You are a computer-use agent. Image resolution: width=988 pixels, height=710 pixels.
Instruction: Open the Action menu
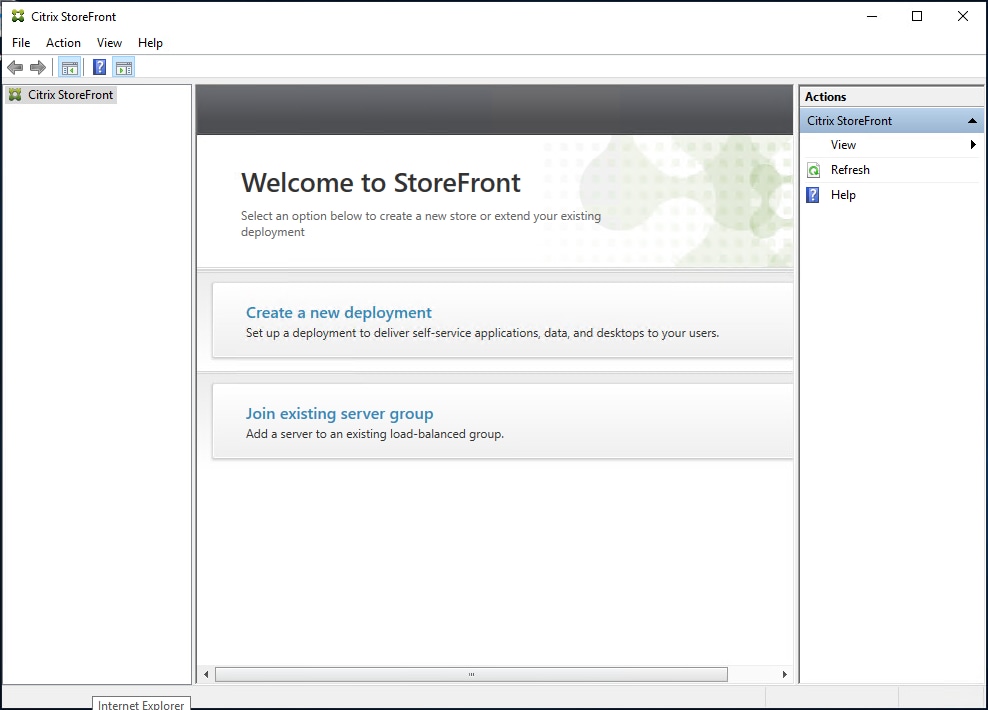[63, 42]
